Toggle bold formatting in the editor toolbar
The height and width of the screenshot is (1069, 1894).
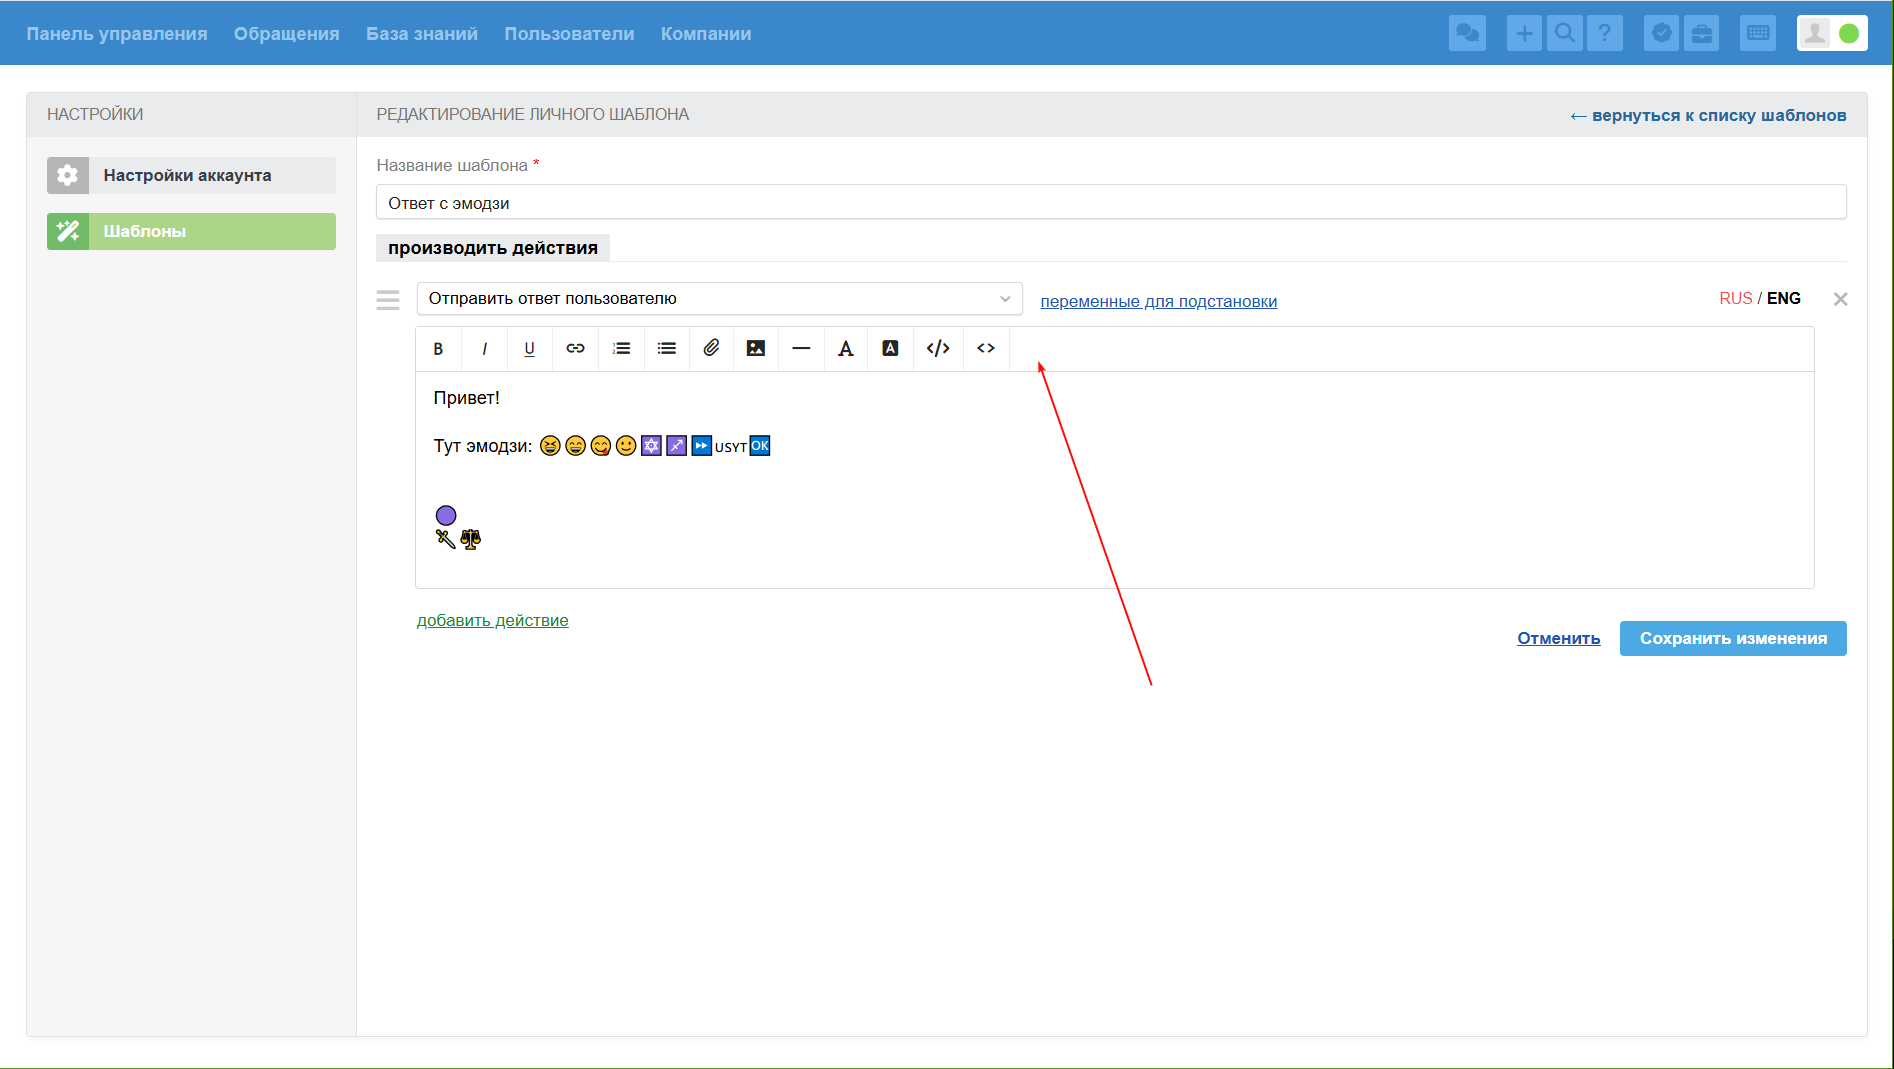438,349
